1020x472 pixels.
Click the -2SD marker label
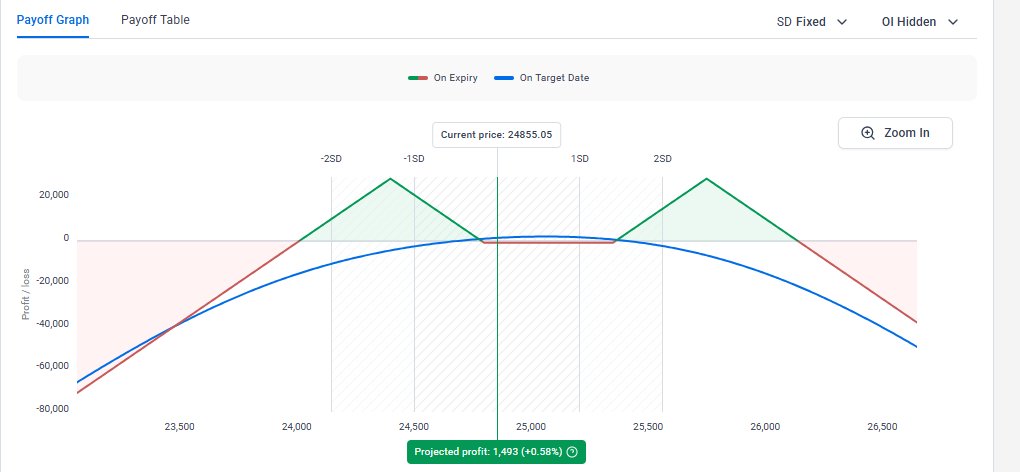point(331,159)
